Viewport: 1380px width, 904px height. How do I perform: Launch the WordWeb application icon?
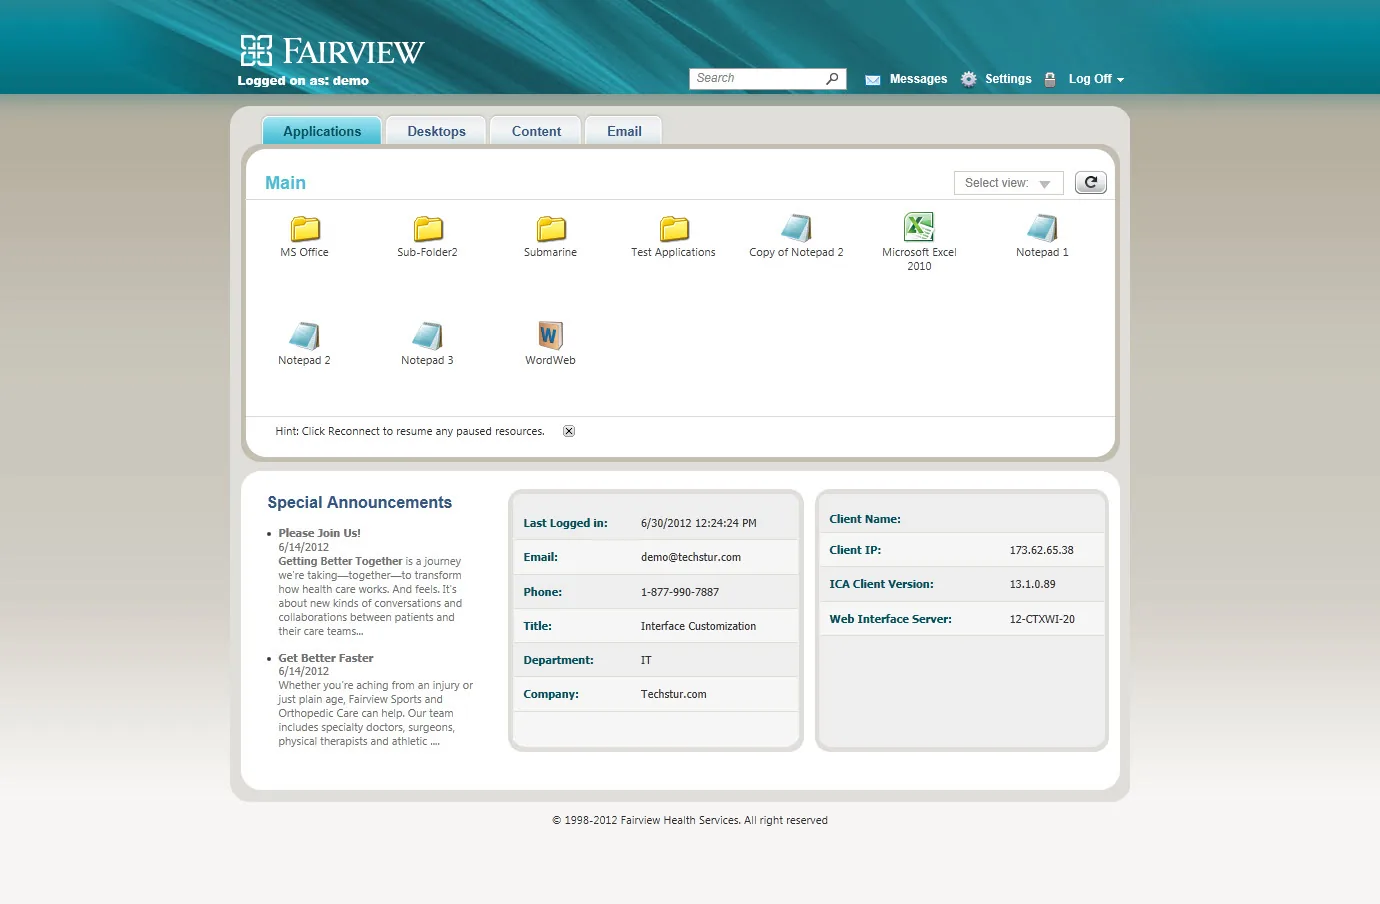point(550,335)
